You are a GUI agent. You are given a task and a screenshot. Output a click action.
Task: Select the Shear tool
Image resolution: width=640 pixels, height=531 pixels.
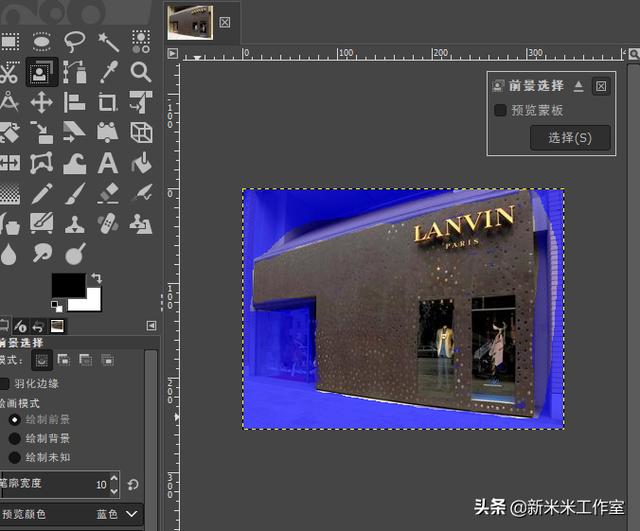tap(75, 132)
